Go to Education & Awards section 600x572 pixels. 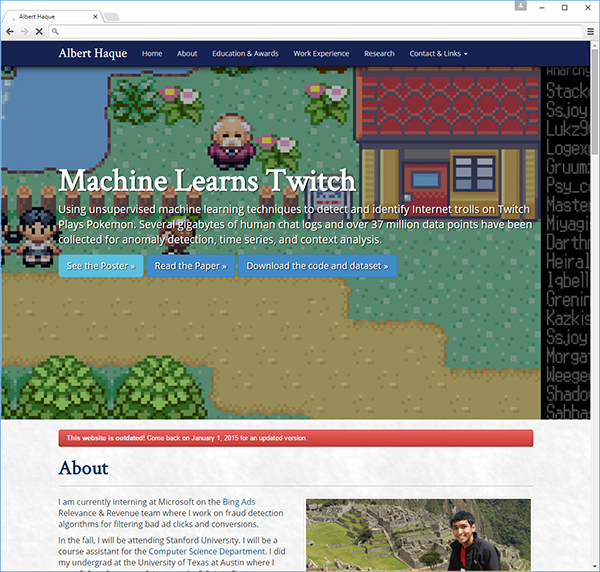245,54
